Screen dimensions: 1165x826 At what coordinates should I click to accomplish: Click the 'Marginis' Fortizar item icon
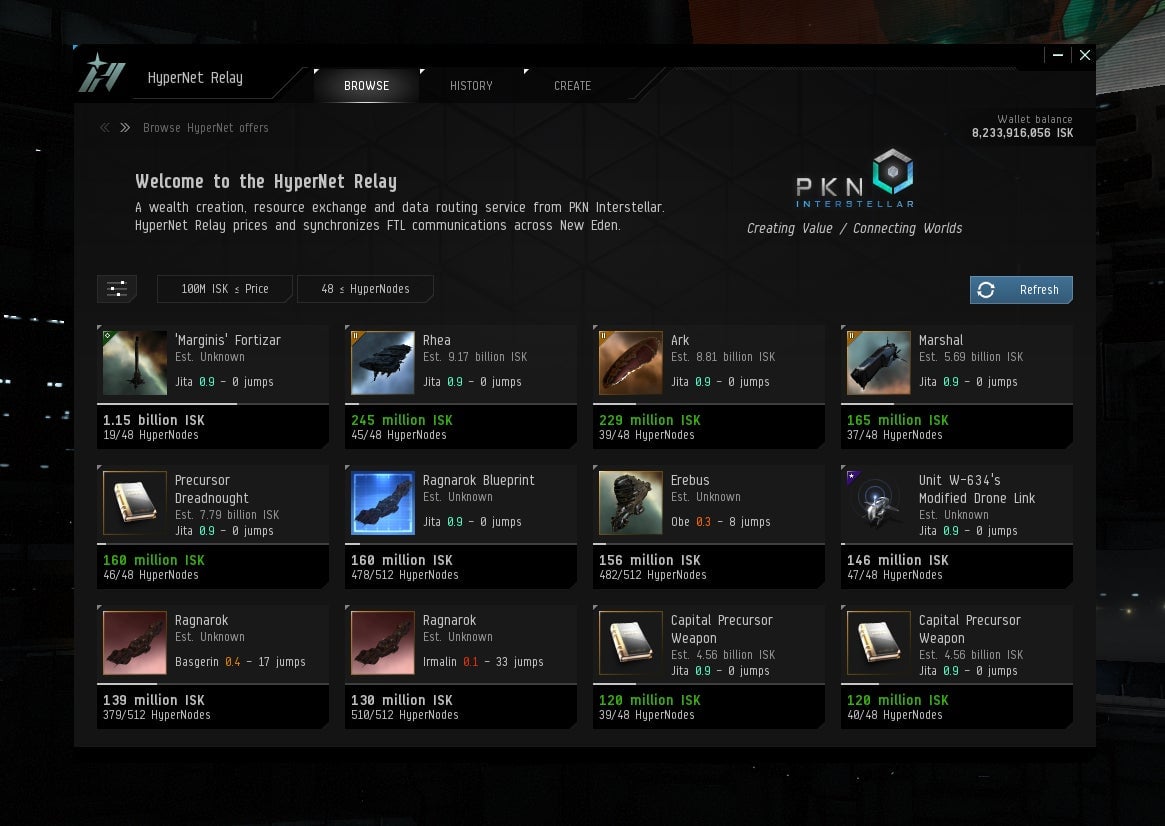tap(135, 363)
